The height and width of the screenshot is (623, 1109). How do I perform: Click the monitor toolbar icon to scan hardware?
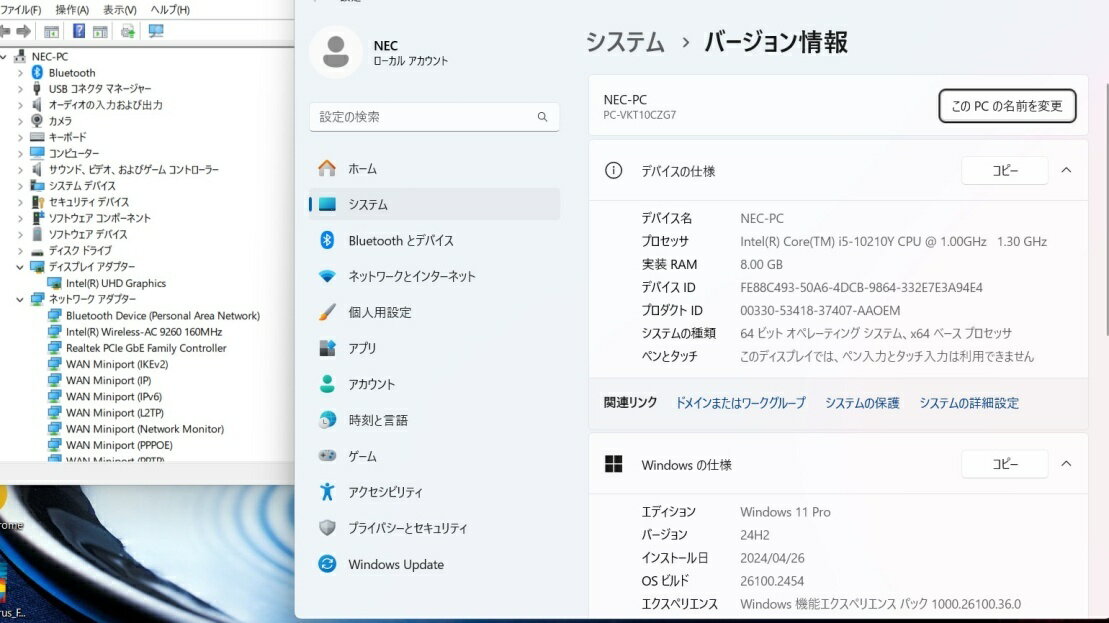(x=156, y=31)
